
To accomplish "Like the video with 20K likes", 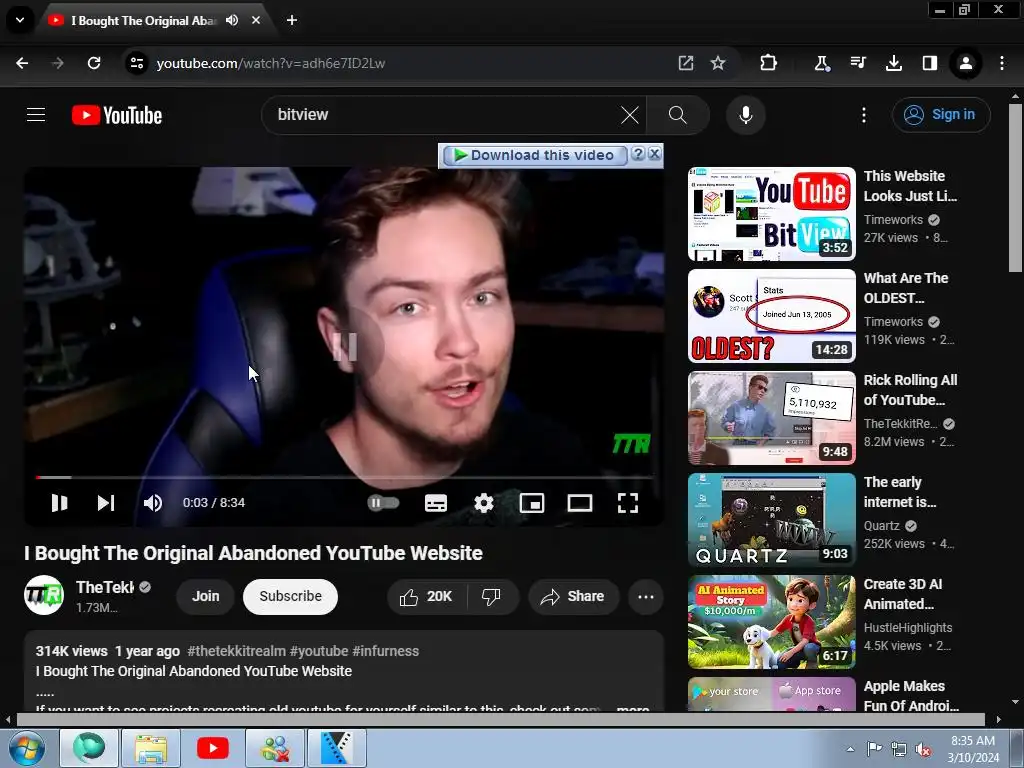I will click(x=427, y=596).
